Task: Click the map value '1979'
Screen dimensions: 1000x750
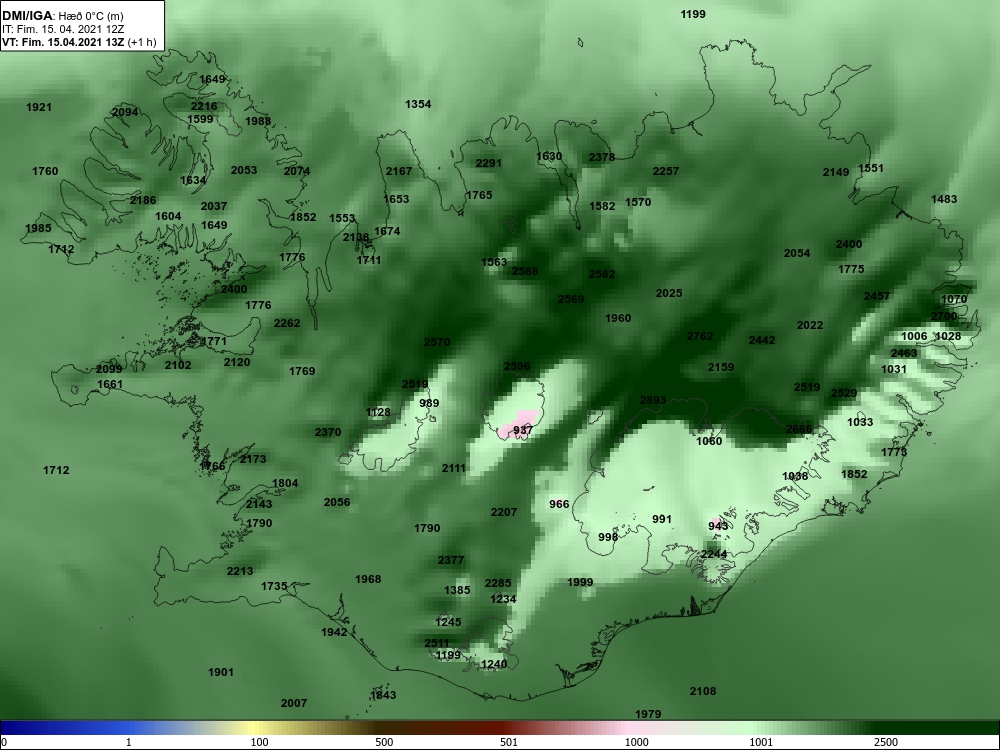Action: 648,714
